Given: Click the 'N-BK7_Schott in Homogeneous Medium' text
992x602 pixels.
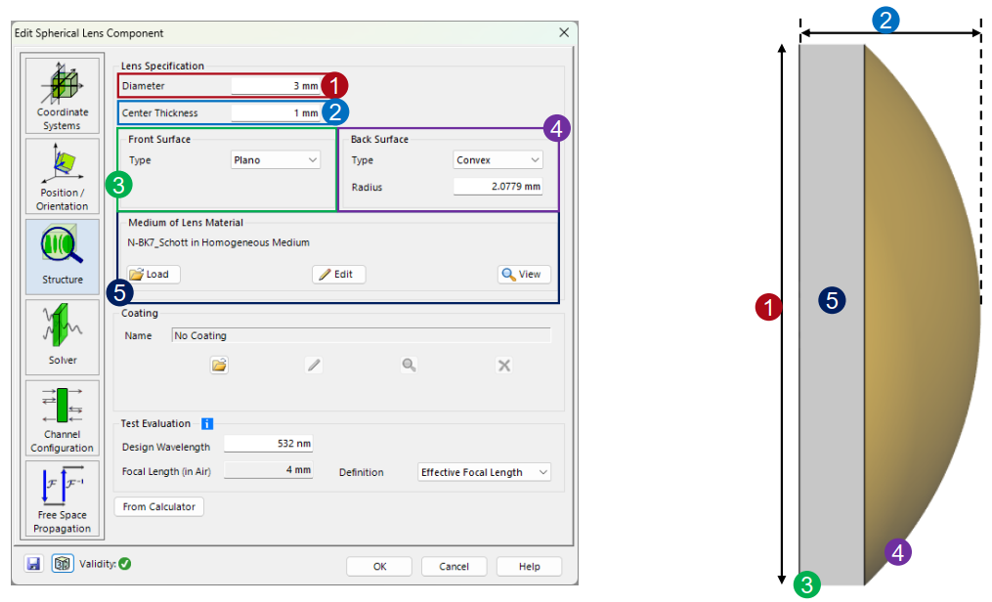Looking at the screenshot, I should (218, 242).
